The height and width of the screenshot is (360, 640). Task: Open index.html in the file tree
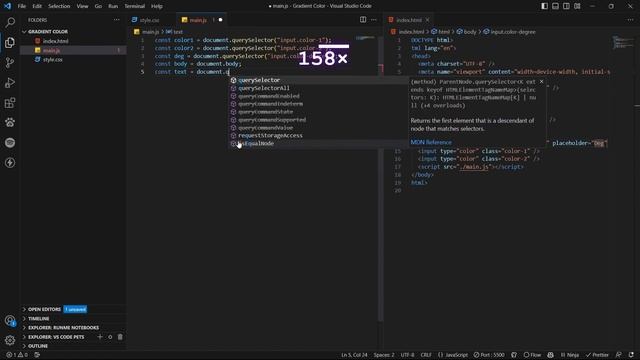(56, 41)
